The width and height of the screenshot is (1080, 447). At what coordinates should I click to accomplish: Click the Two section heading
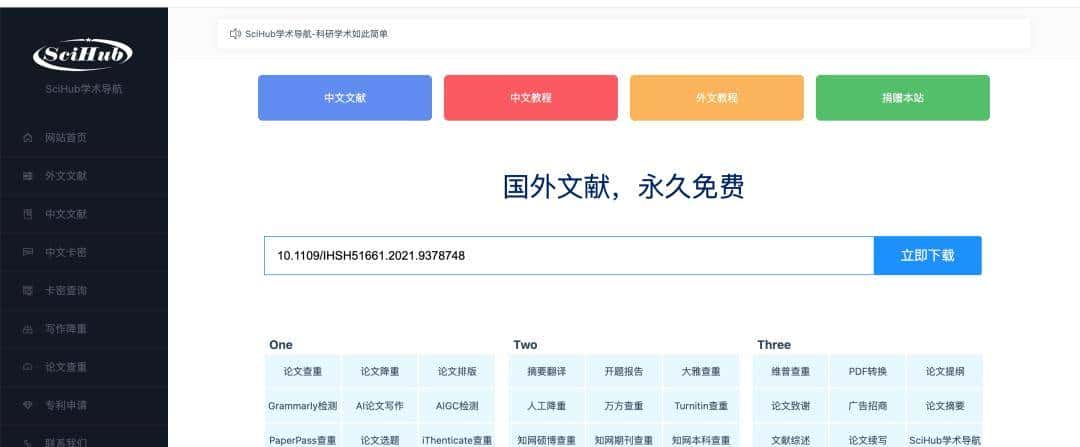(x=525, y=344)
